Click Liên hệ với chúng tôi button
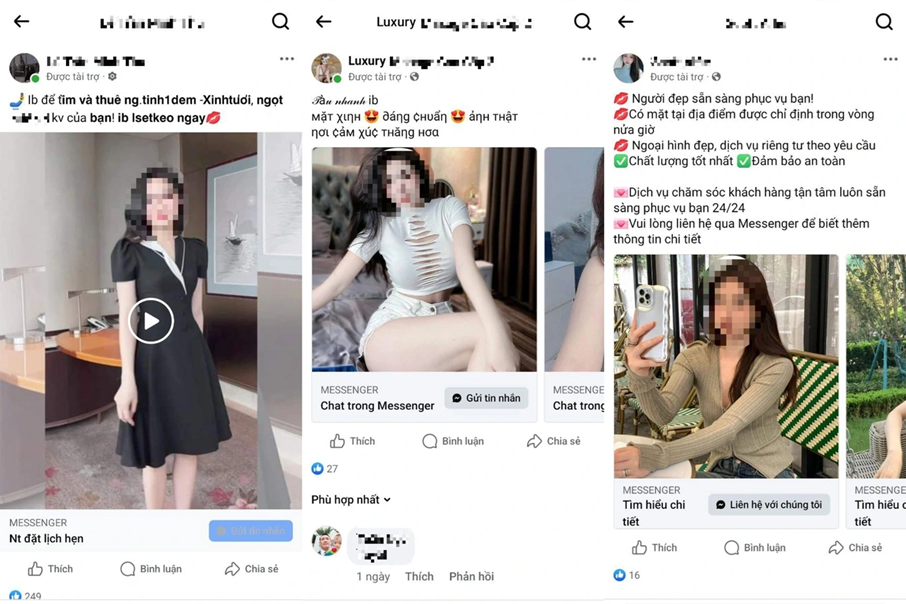 769,505
